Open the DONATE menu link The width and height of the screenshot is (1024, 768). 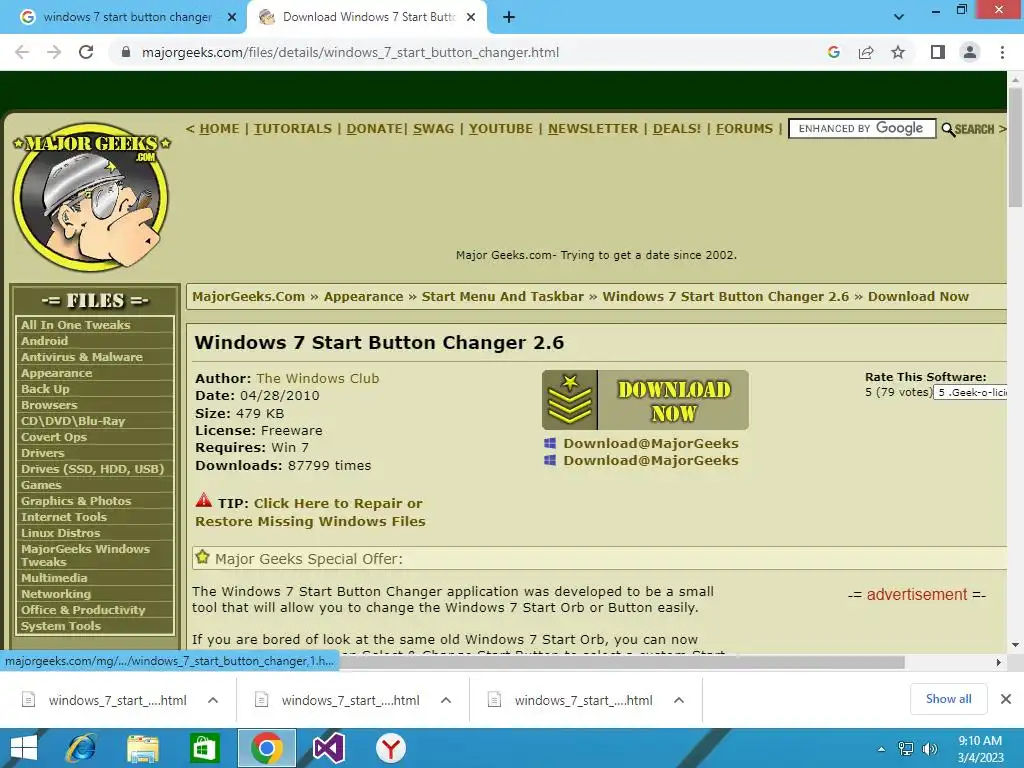pos(374,129)
